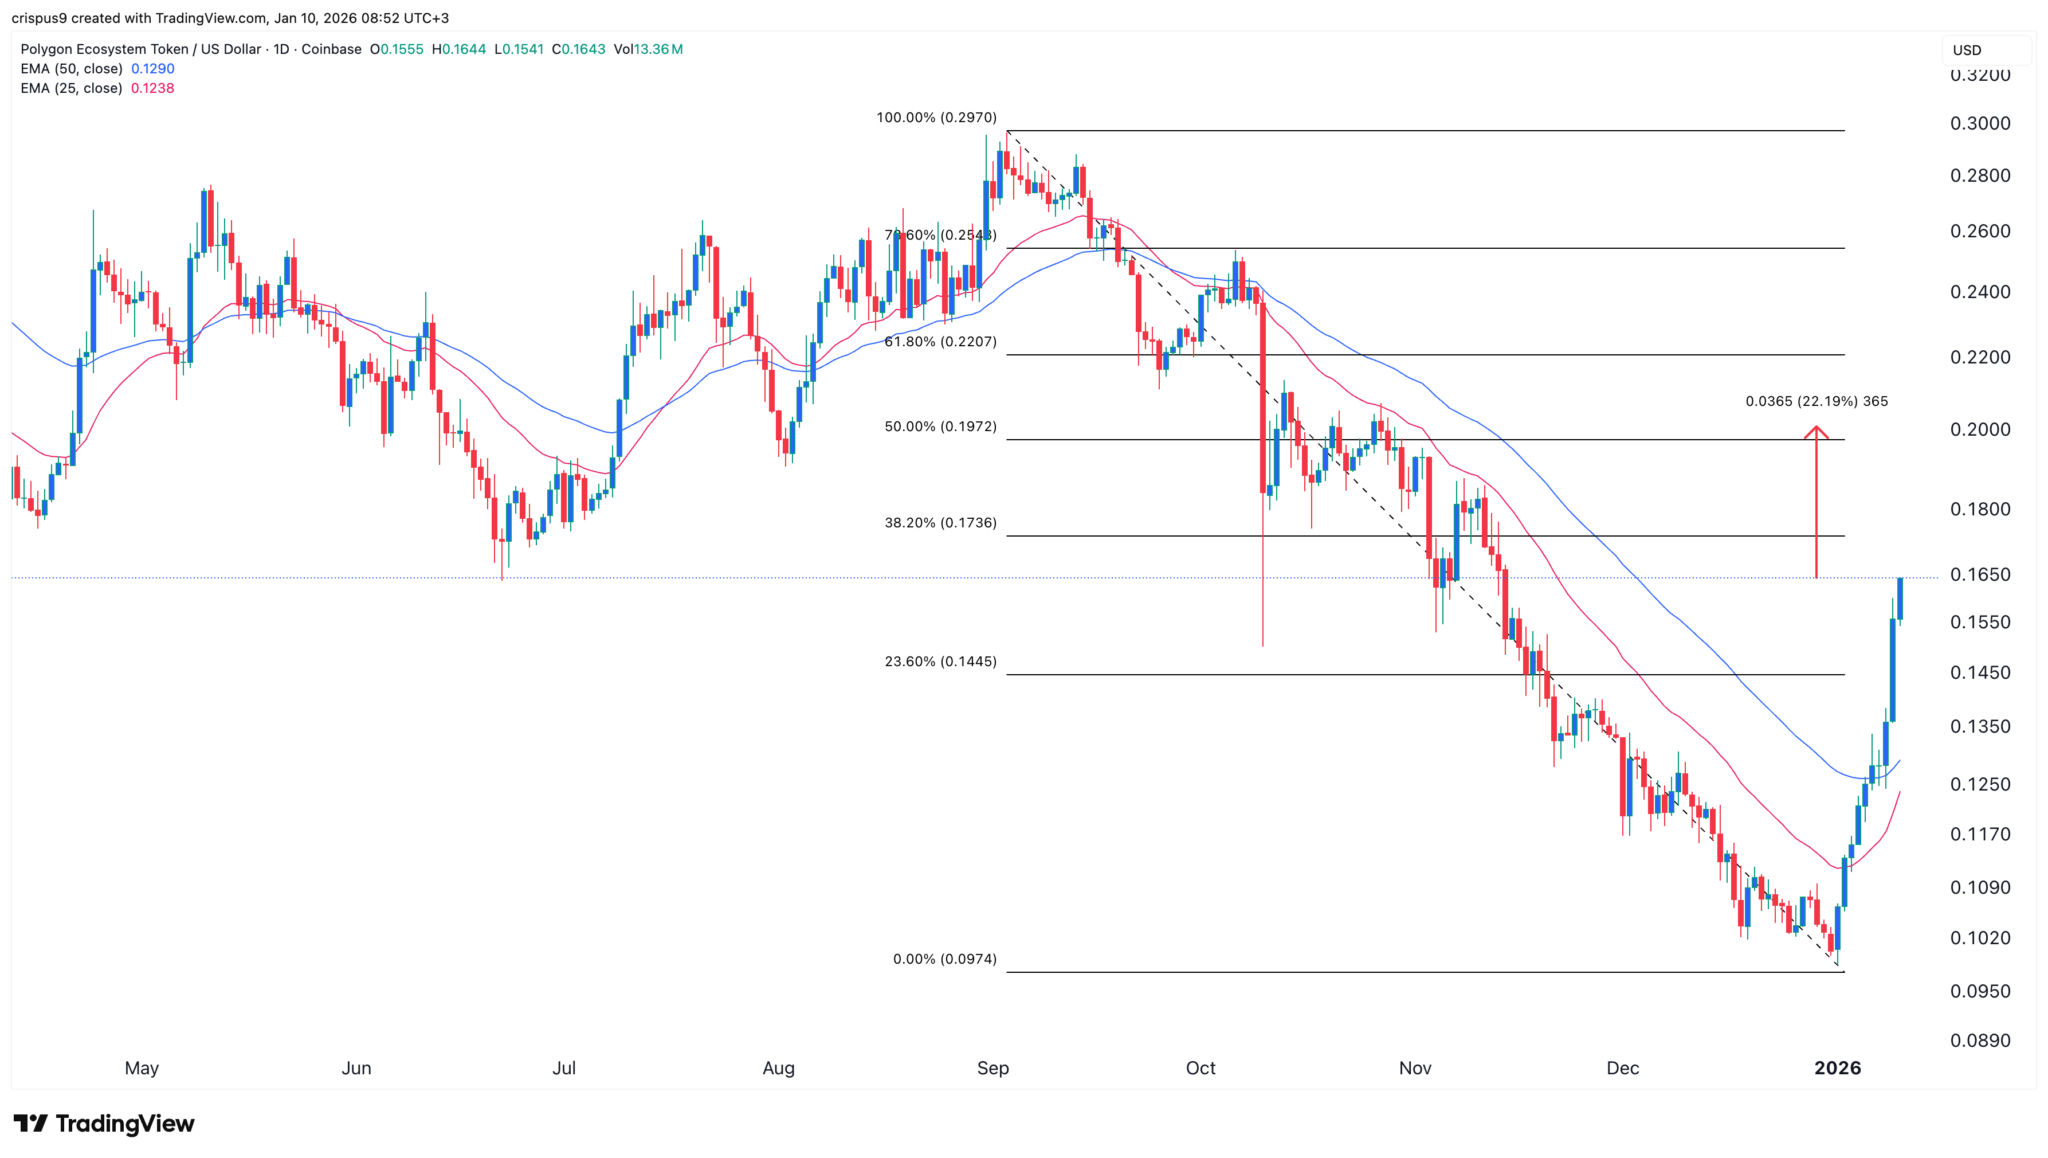The width and height of the screenshot is (2048, 1158).
Task: Click Sep on the time axis
Action: [993, 1068]
